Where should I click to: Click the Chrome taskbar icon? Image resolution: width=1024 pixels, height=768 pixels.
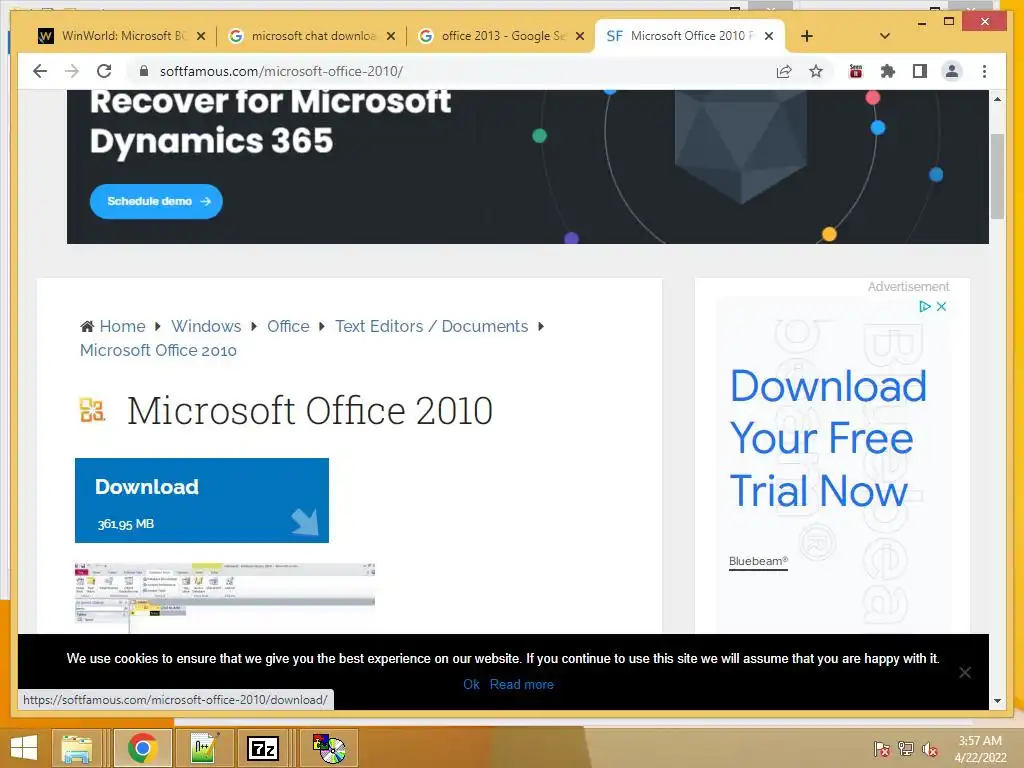[142, 748]
